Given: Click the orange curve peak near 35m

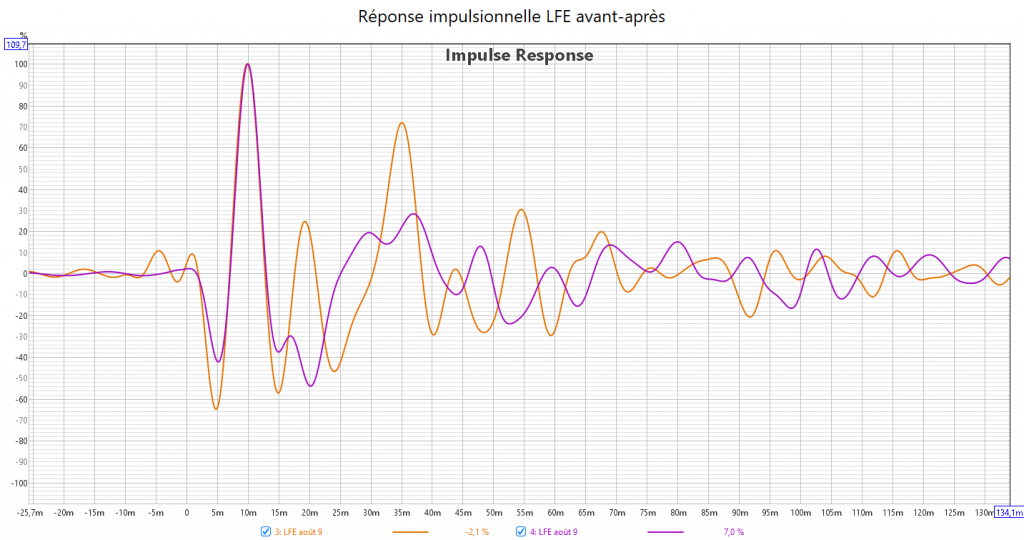Looking at the screenshot, I should point(401,123).
